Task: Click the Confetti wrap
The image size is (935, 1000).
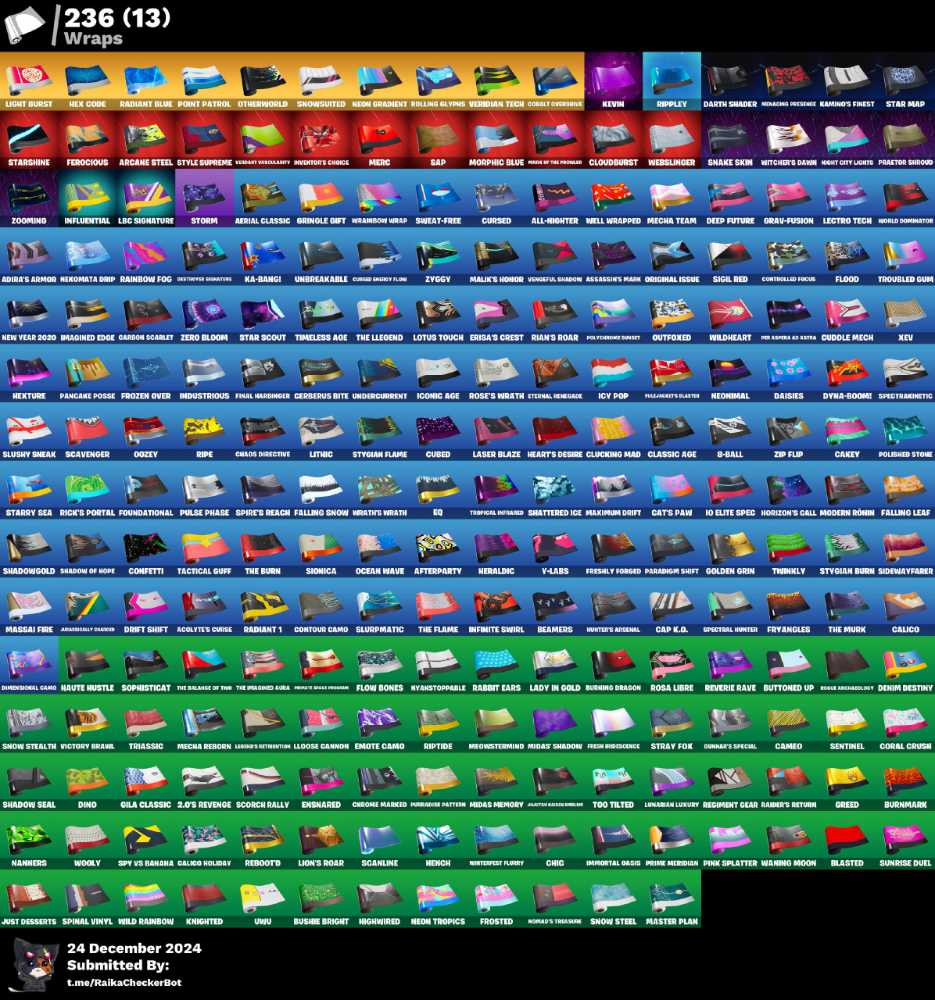Action: click(x=146, y=548)
